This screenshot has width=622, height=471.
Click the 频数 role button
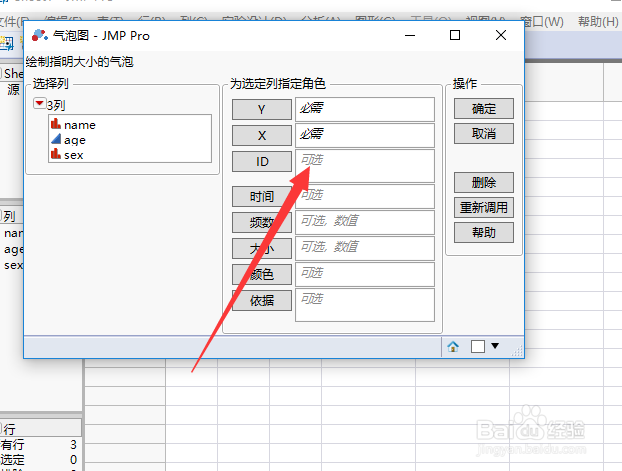pyautogui.click(x=261, y=222)
